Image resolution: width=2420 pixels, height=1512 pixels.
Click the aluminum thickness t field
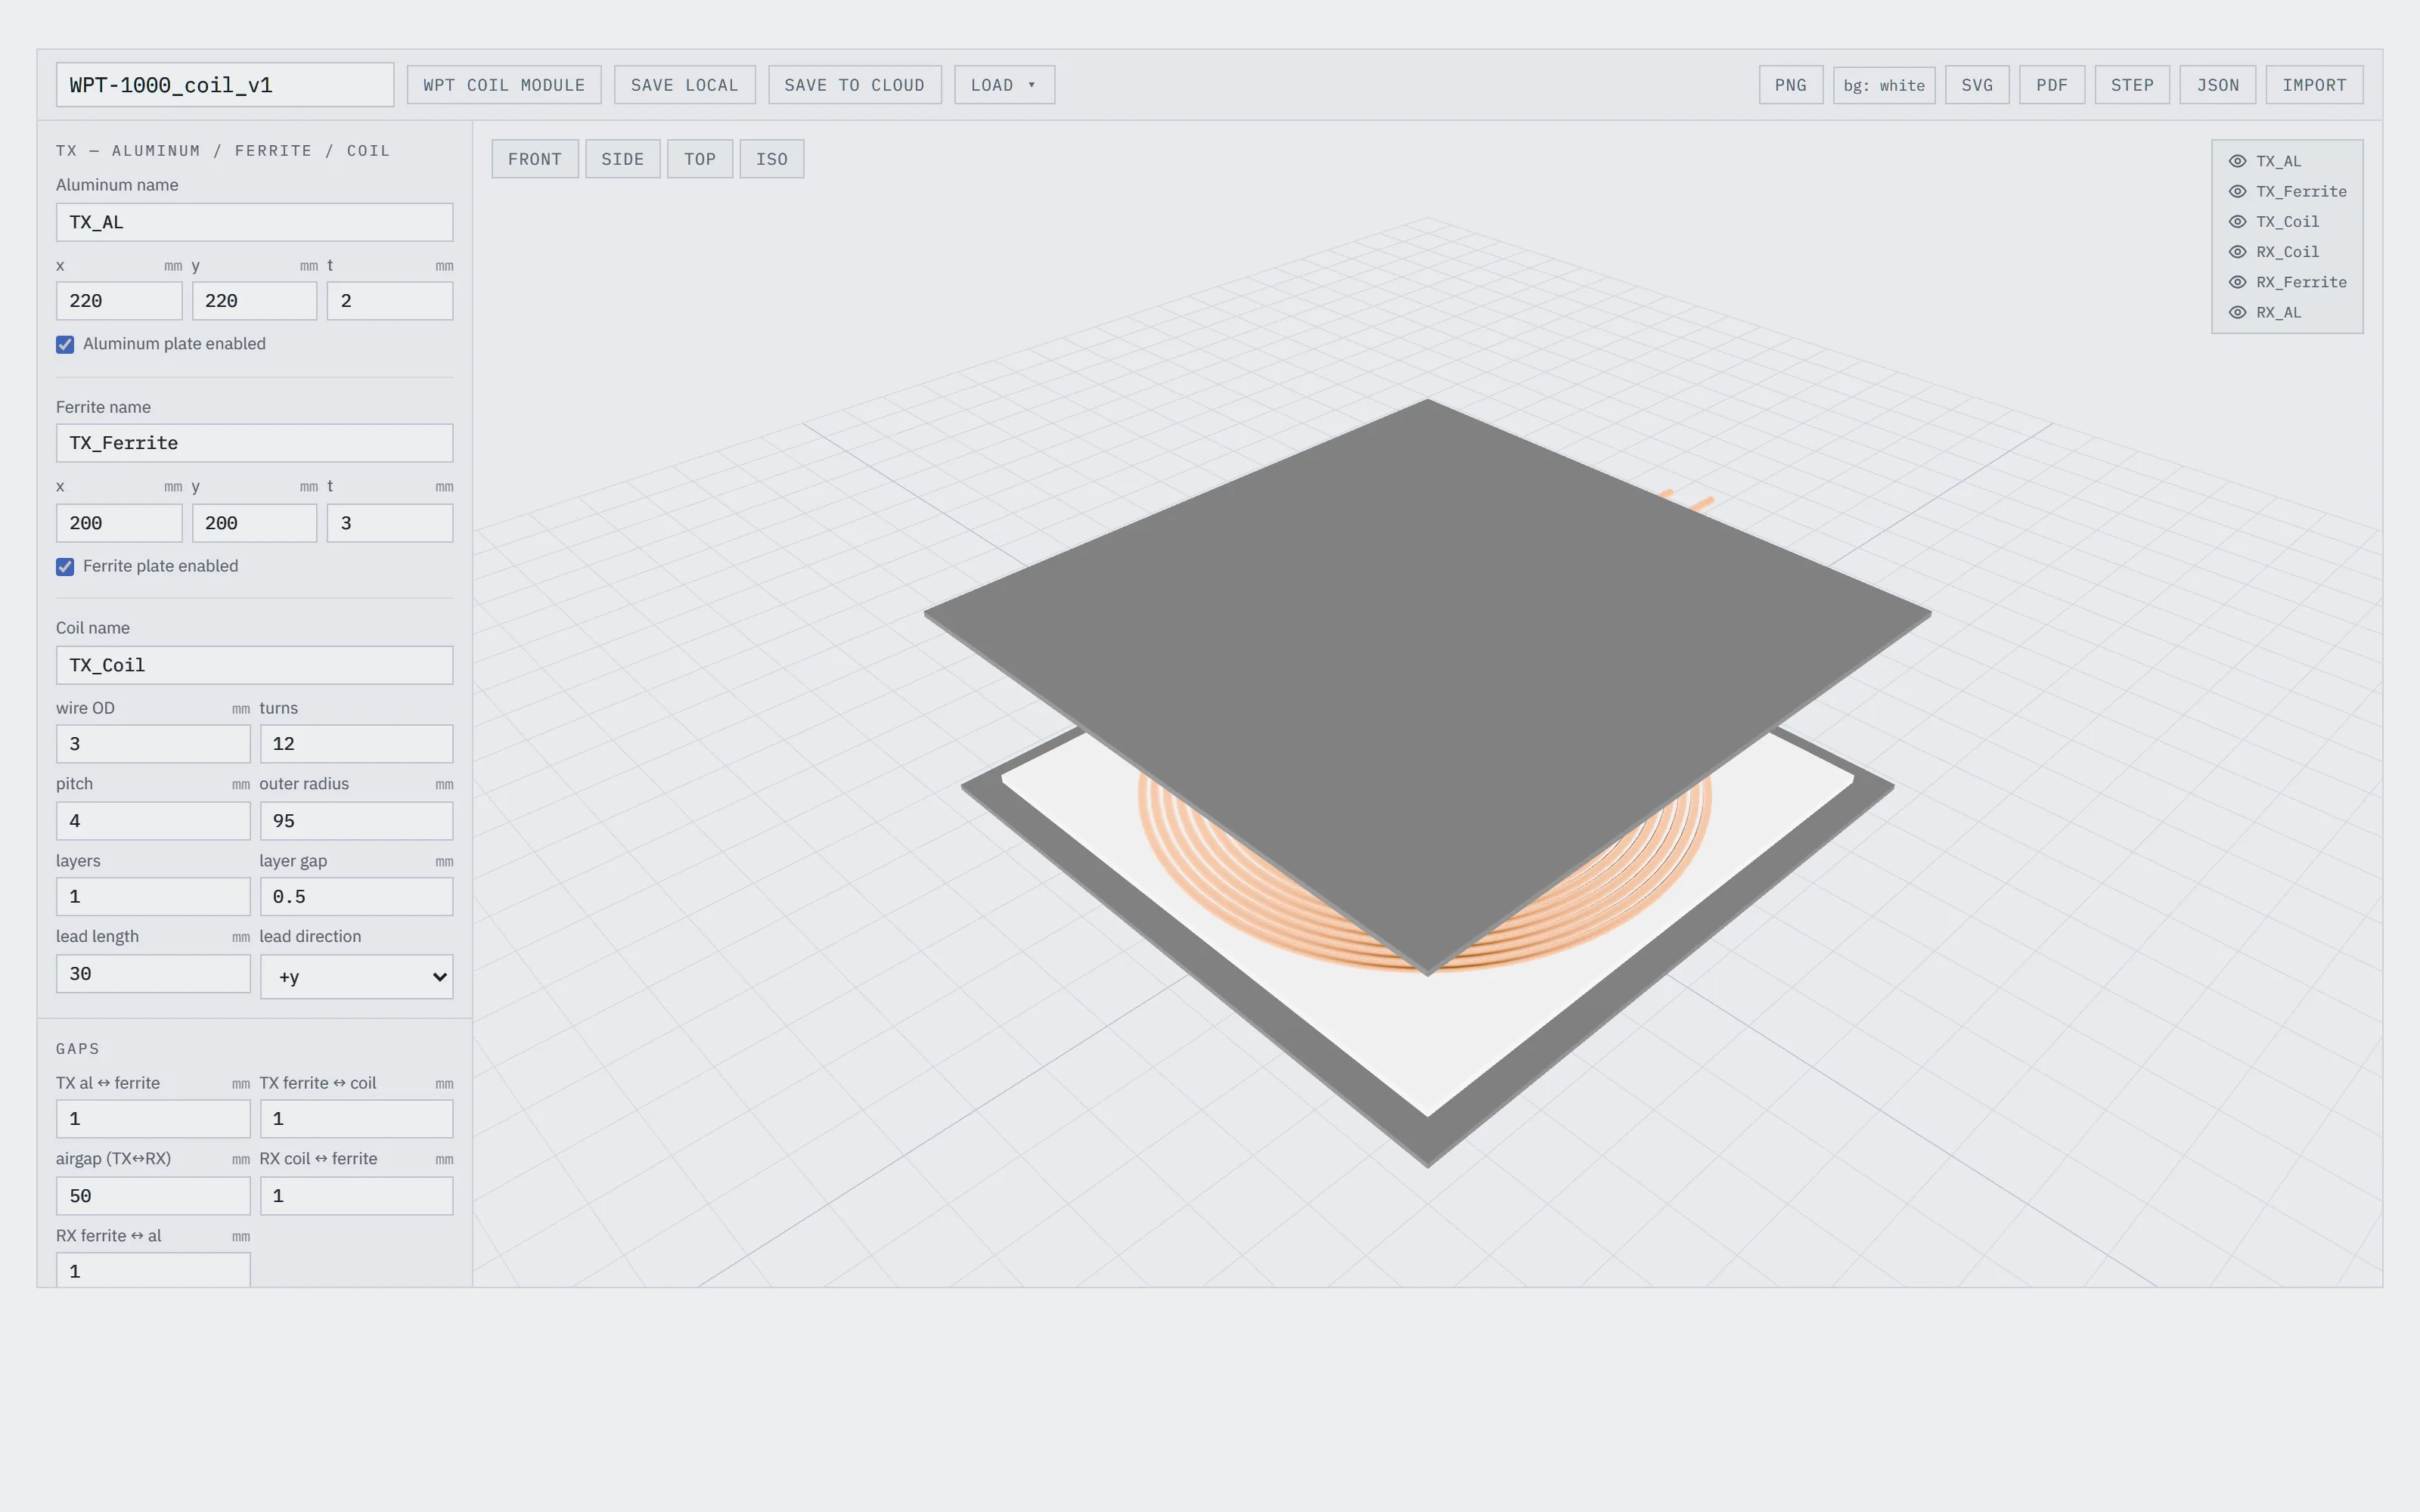pos(390,301)
